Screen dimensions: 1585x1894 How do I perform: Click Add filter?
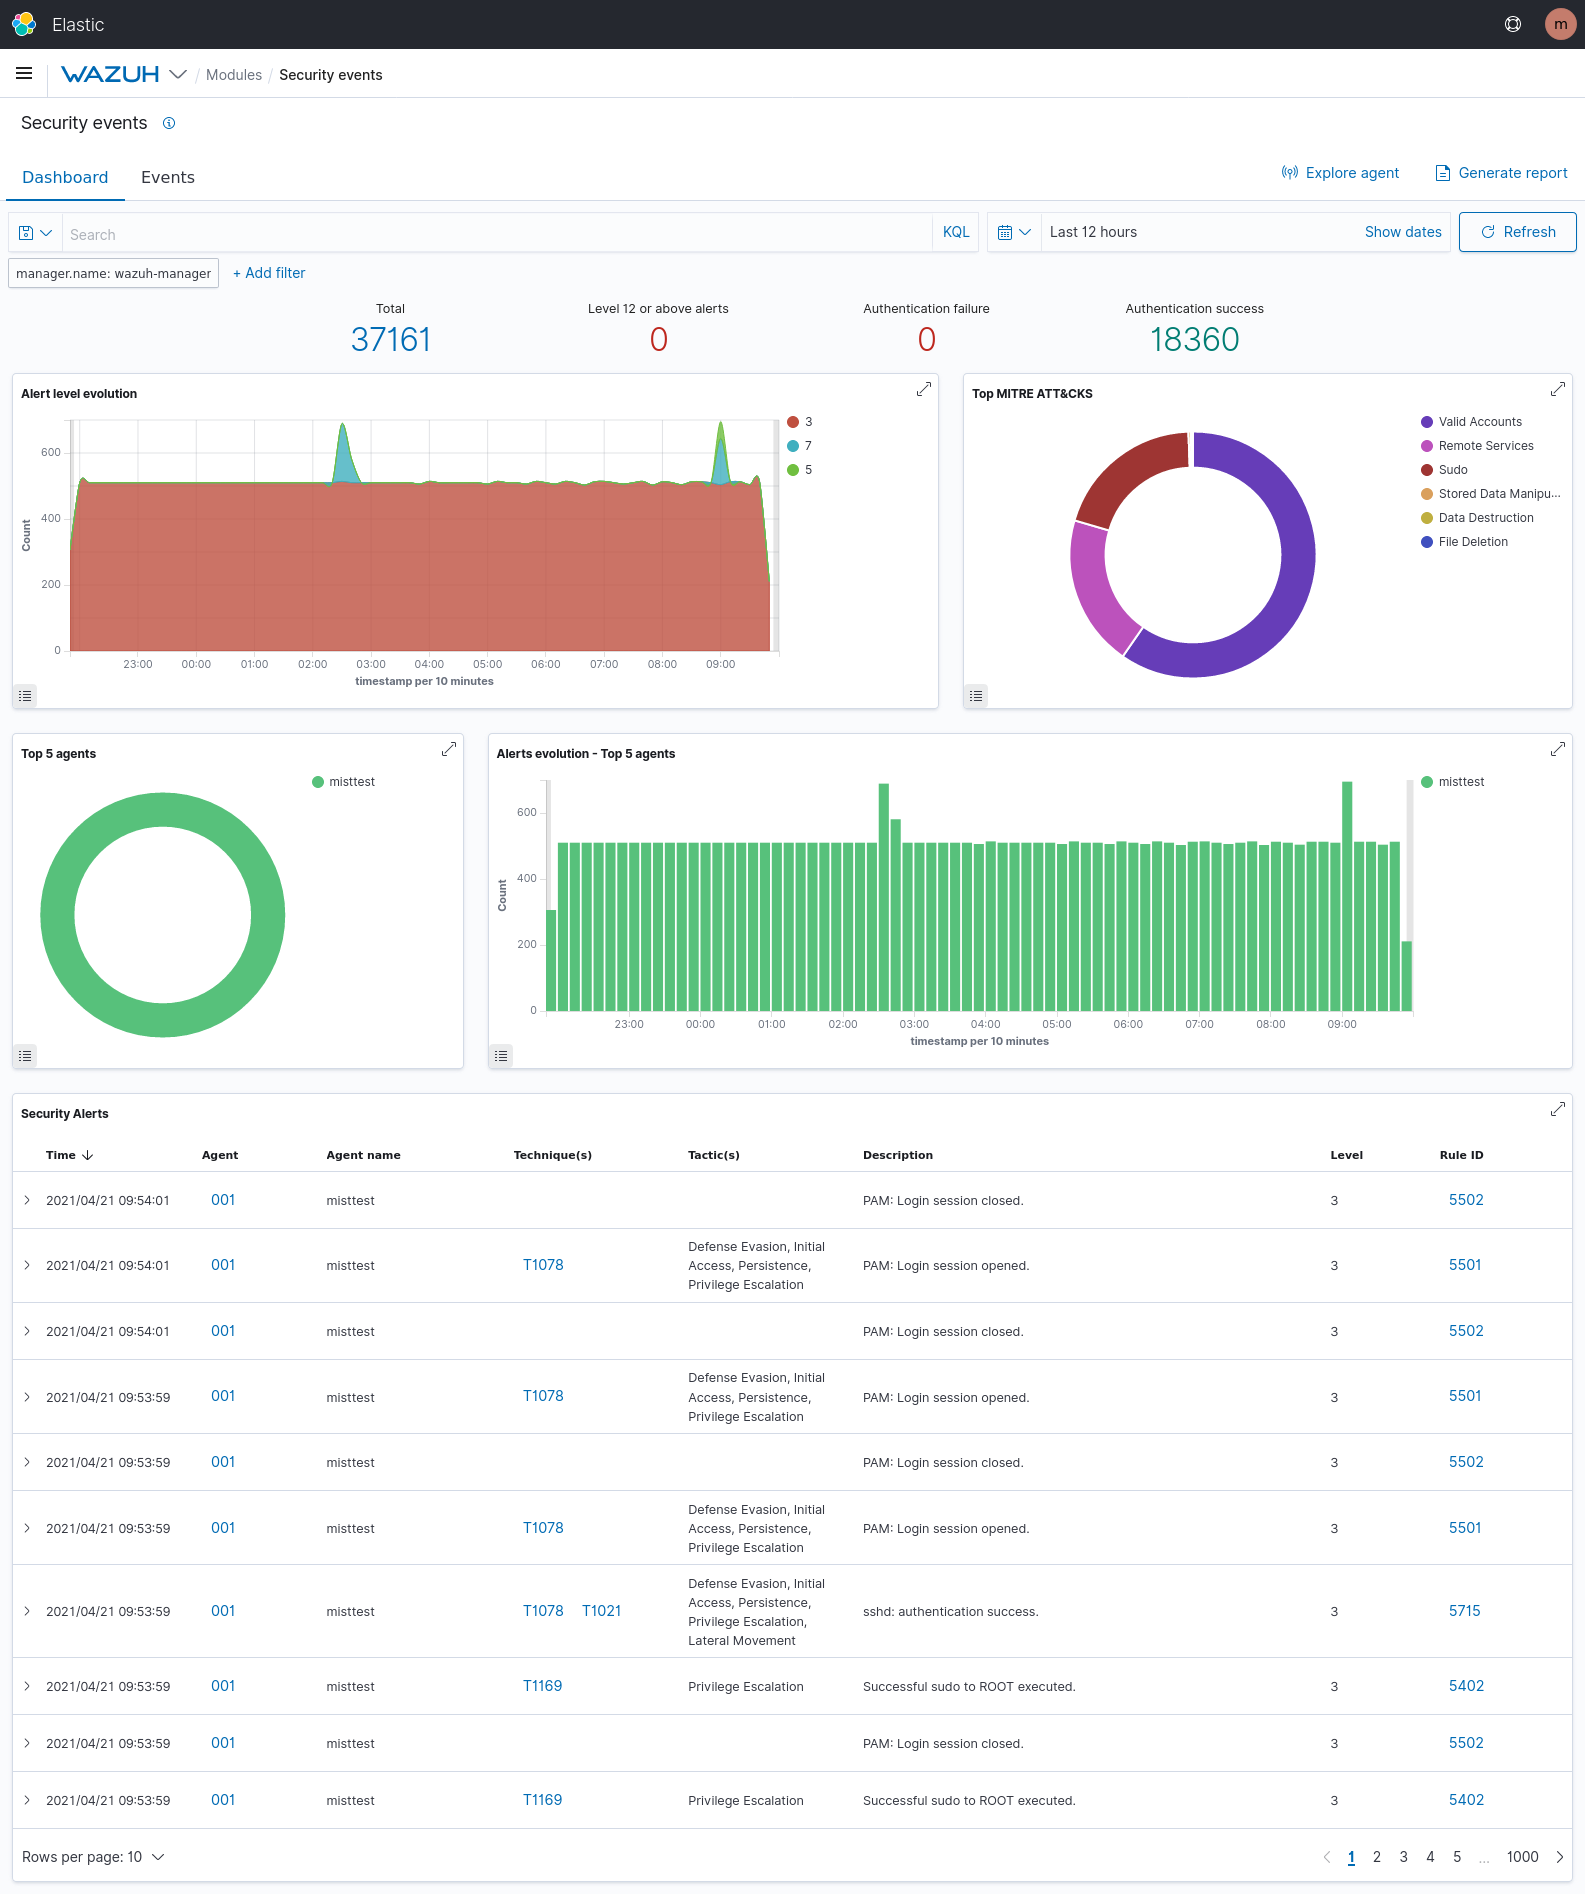[269, 273]
